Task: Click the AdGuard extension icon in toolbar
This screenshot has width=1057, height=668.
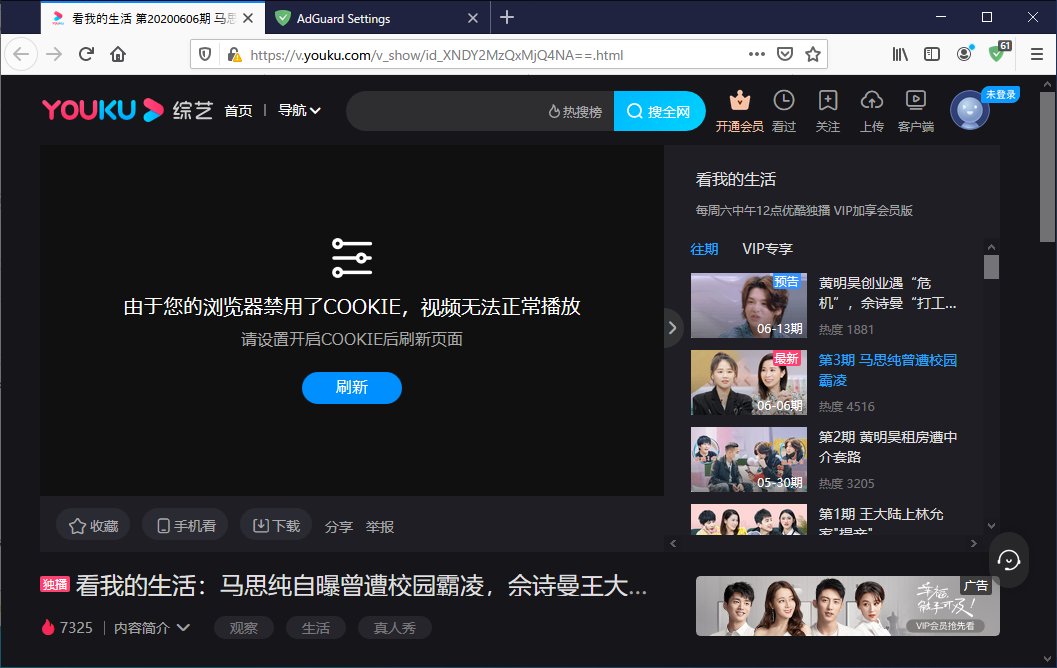Action: coord(998,53)
